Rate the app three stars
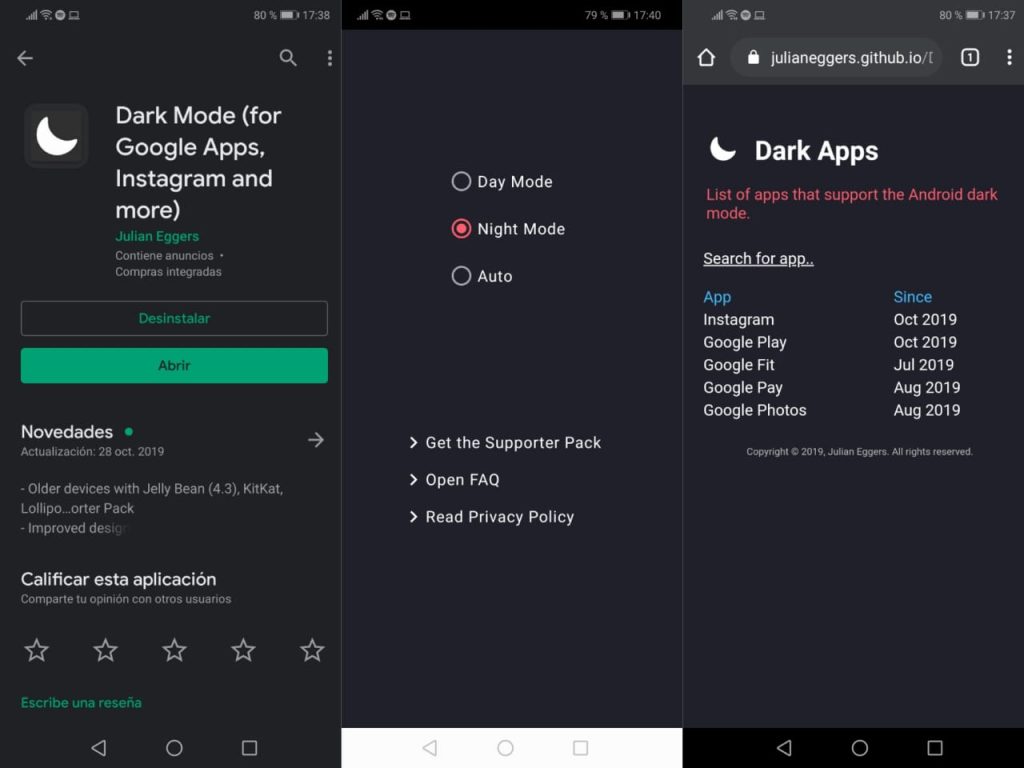The image size is (1024, 768). pos(174,650)
